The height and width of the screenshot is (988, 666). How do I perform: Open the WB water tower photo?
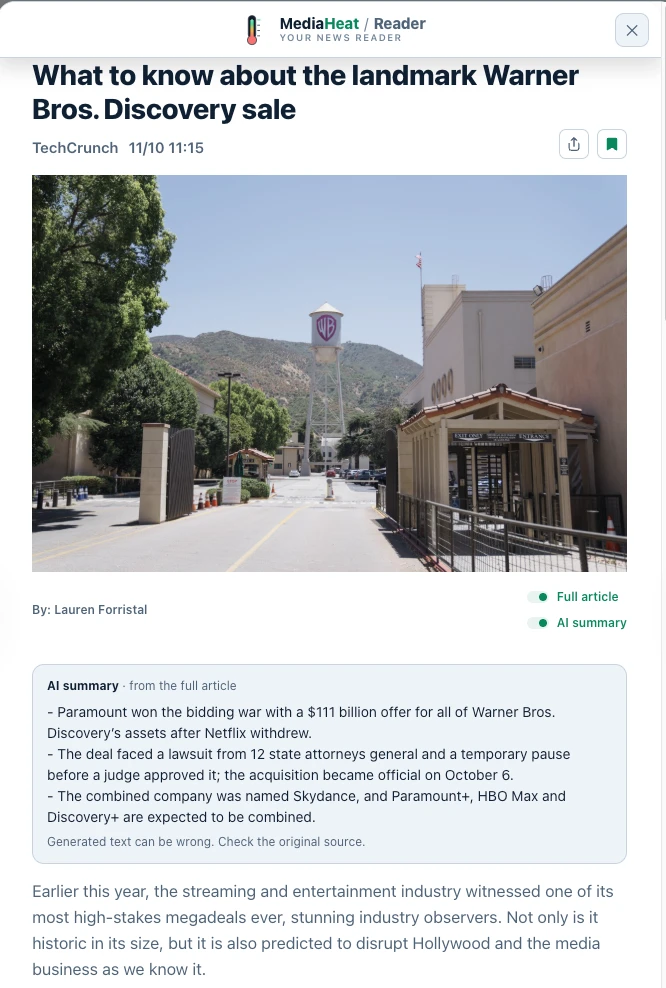(x=329, y=373)
